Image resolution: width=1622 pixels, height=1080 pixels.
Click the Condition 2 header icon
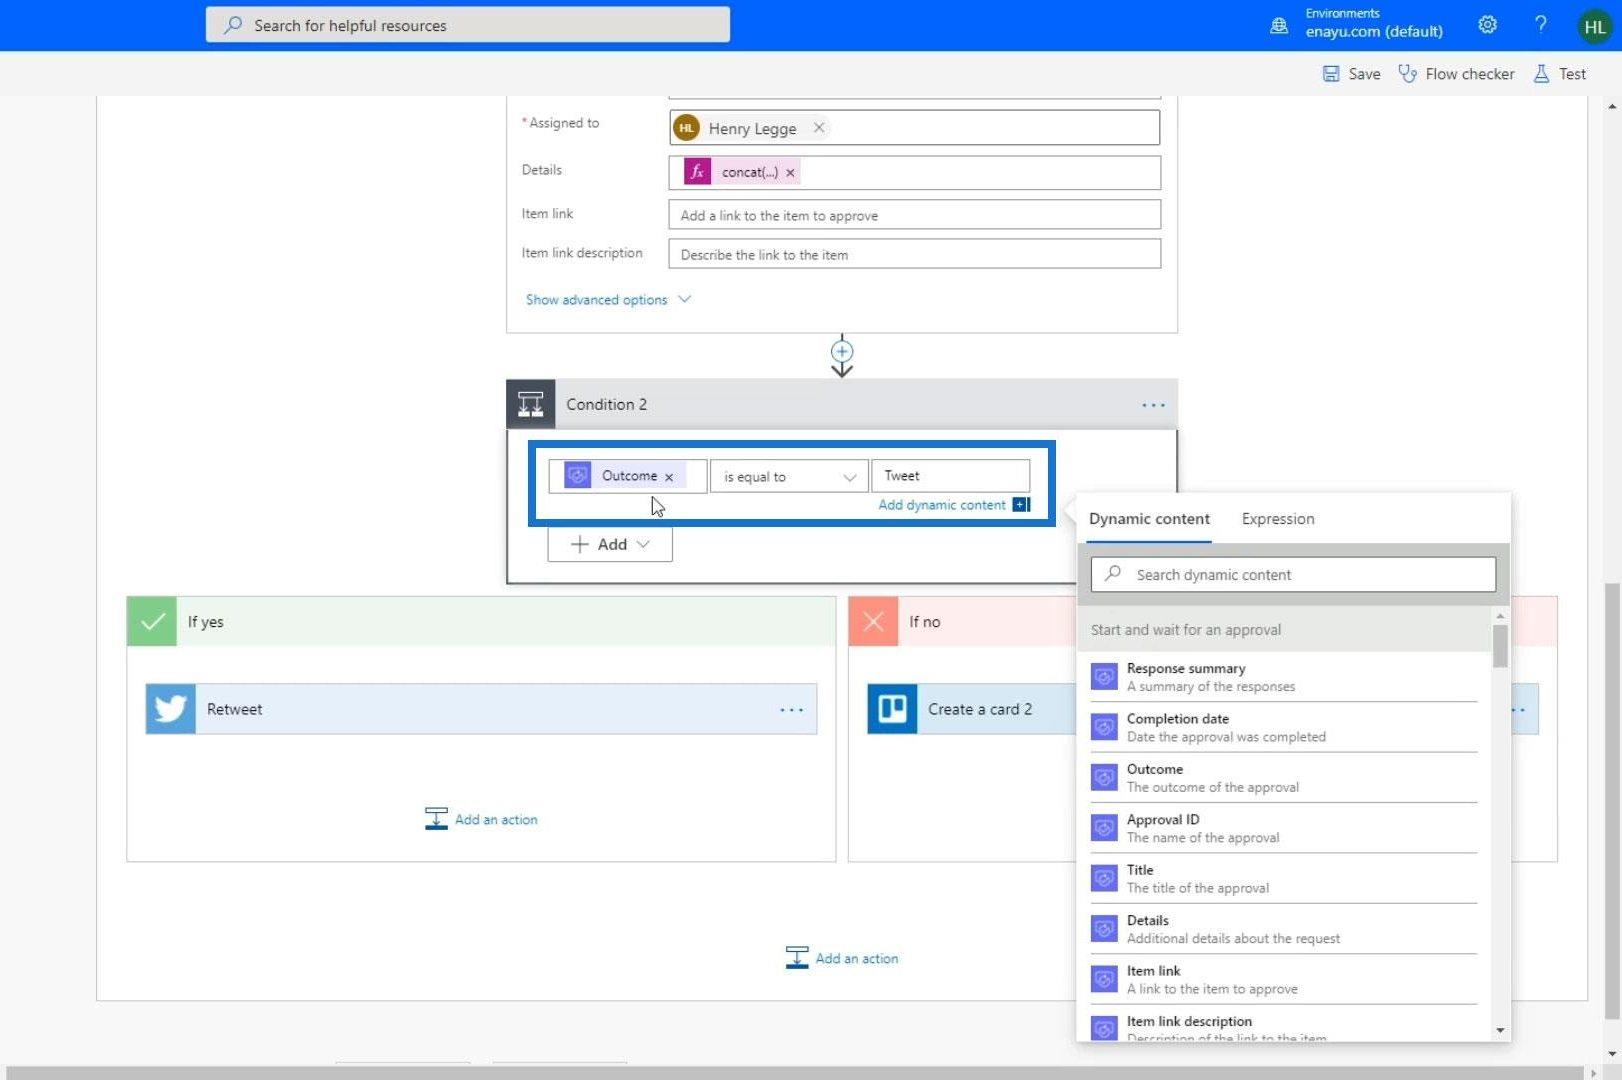(x=531, y=405)
